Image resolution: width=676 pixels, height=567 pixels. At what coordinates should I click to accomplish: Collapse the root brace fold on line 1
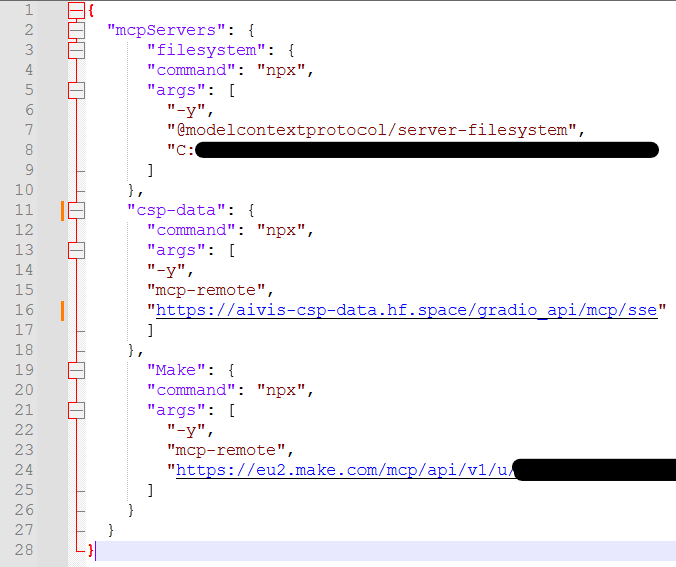coord(76,10)
